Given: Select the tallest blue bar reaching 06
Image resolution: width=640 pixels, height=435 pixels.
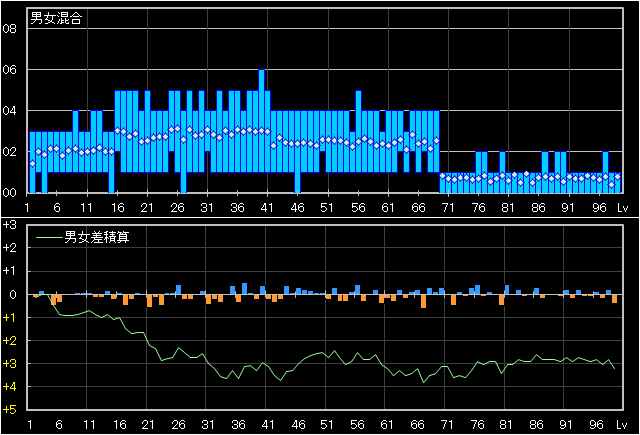Looking at the screenshot, I should [x=261, y=131].
